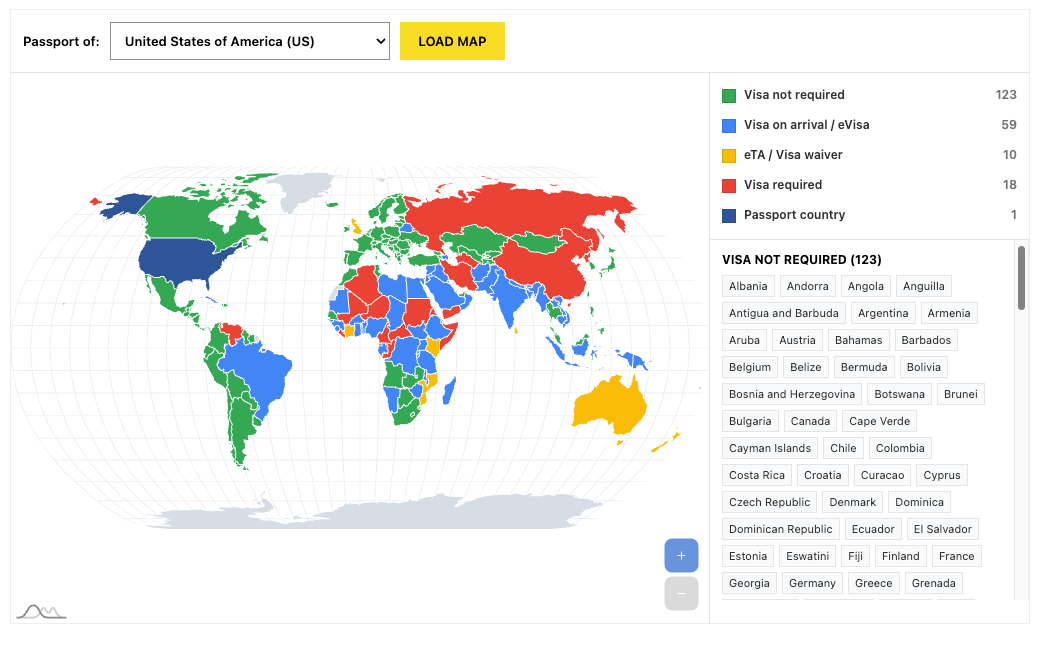Click the Germany country tag

click(x=812, y=583)
